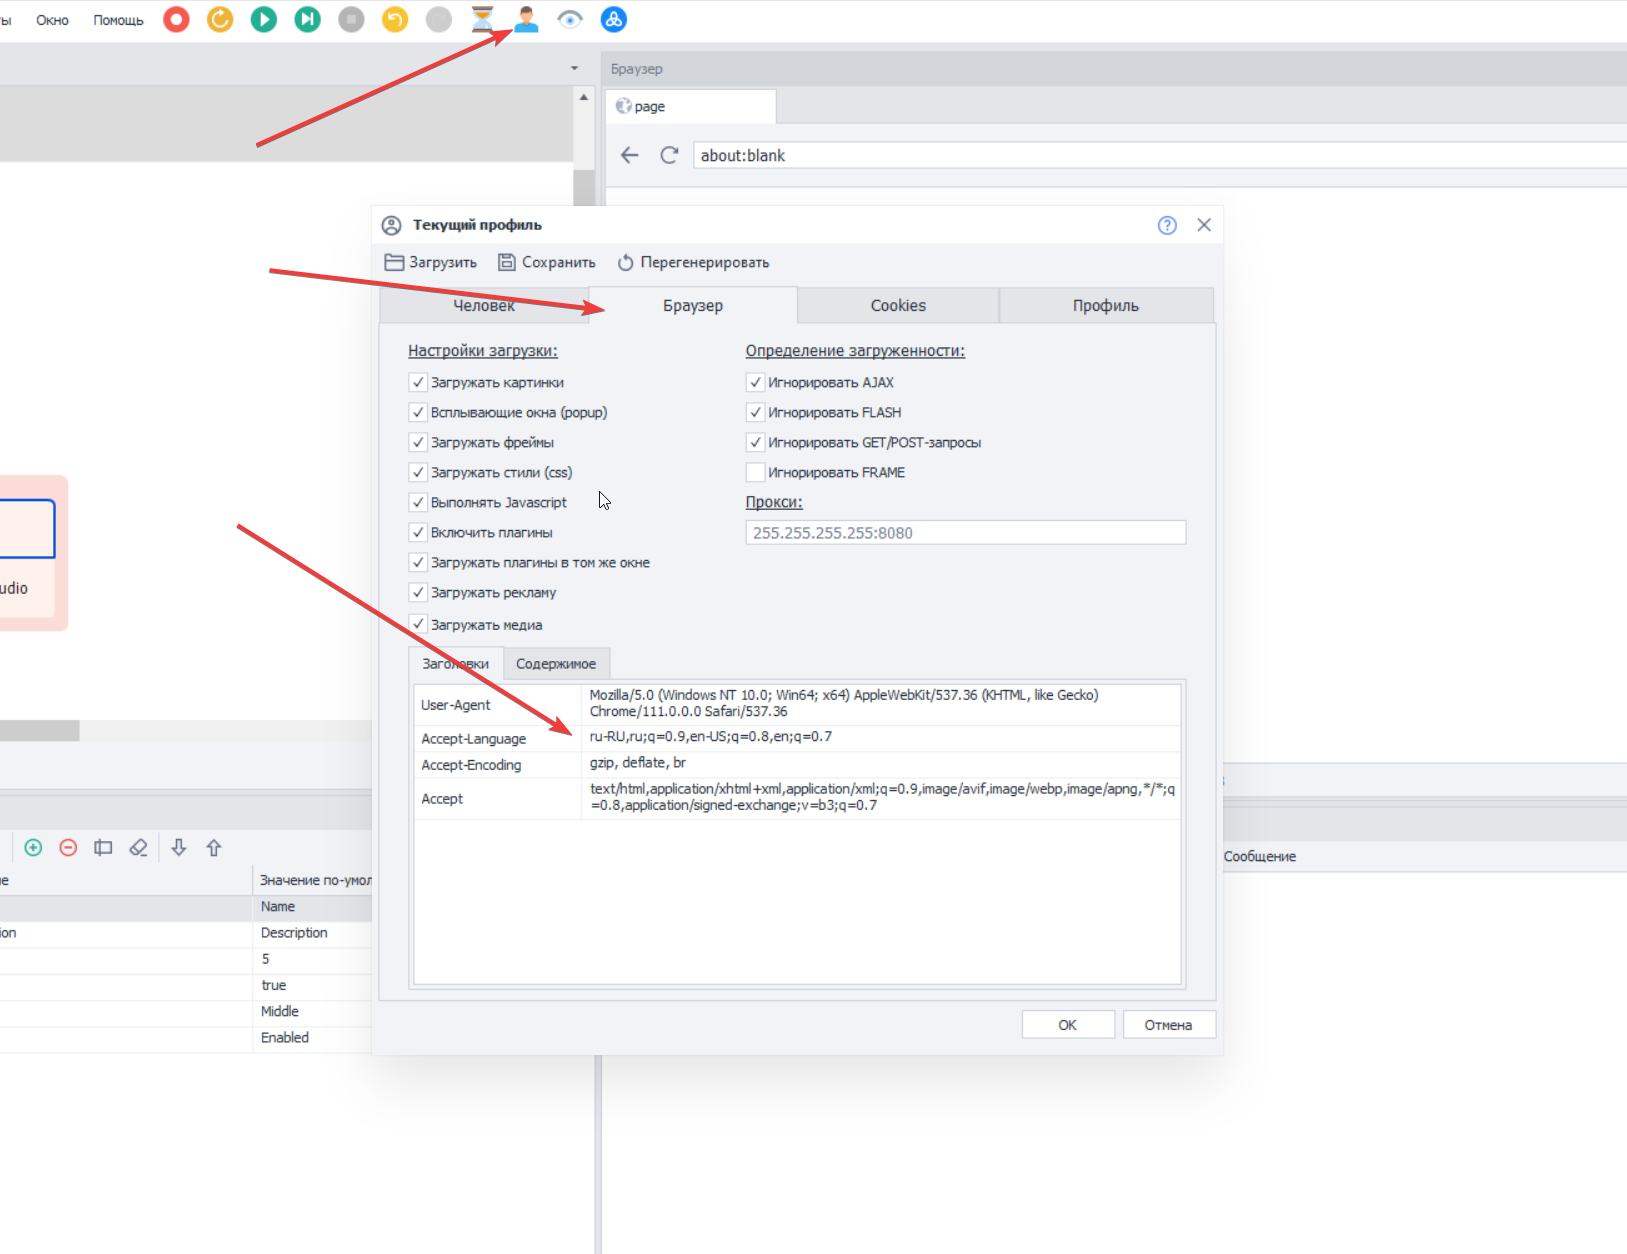The width and height of the screenshot is (1627, 1254).
Task: Click Отмена to cancel dialog
Action: pyautogui.click(x=1168, y=1025)
